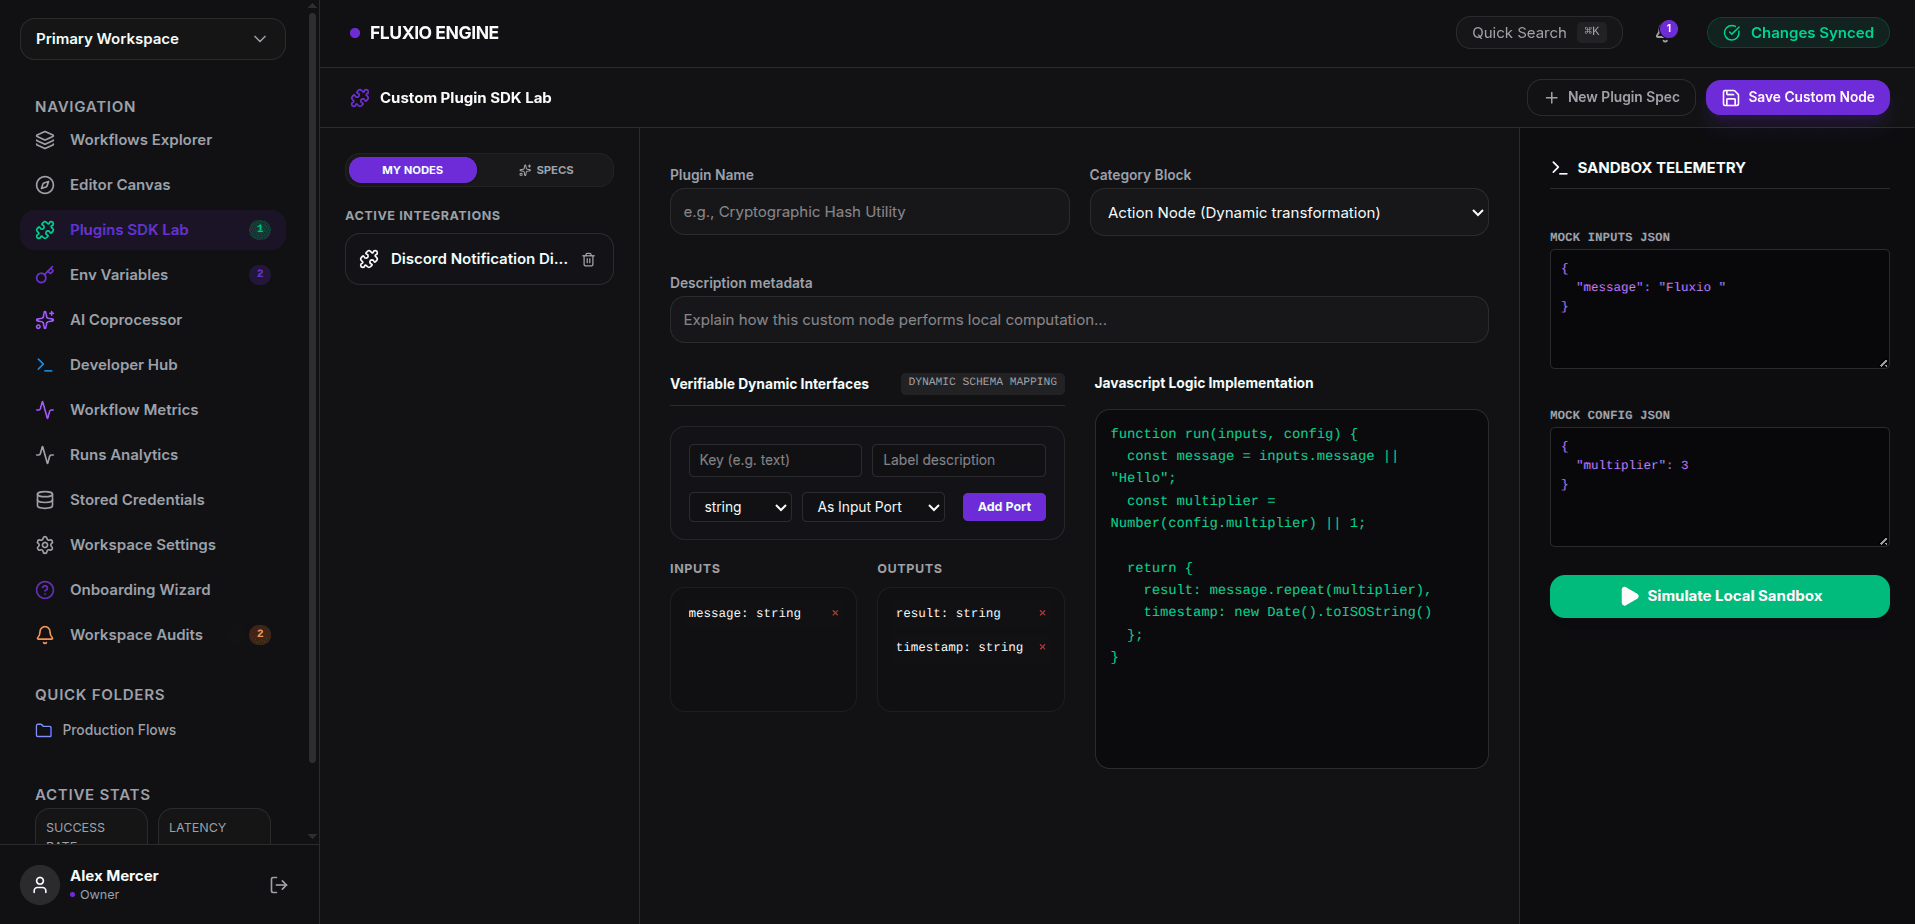Open the string port type dropdown

pos(740,507)
